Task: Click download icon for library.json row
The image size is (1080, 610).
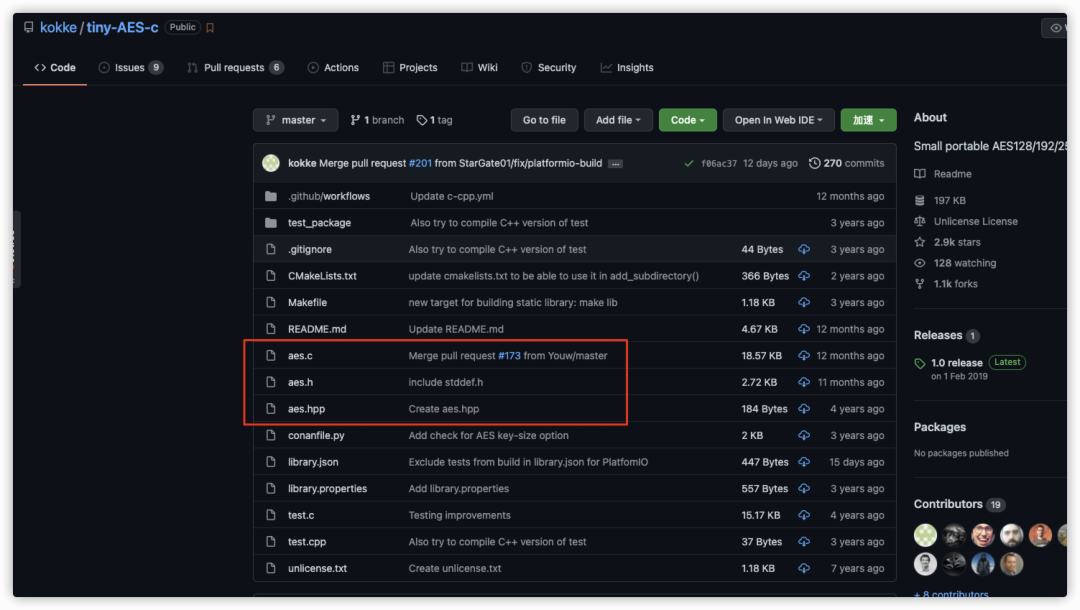Action: click(804, 462)
